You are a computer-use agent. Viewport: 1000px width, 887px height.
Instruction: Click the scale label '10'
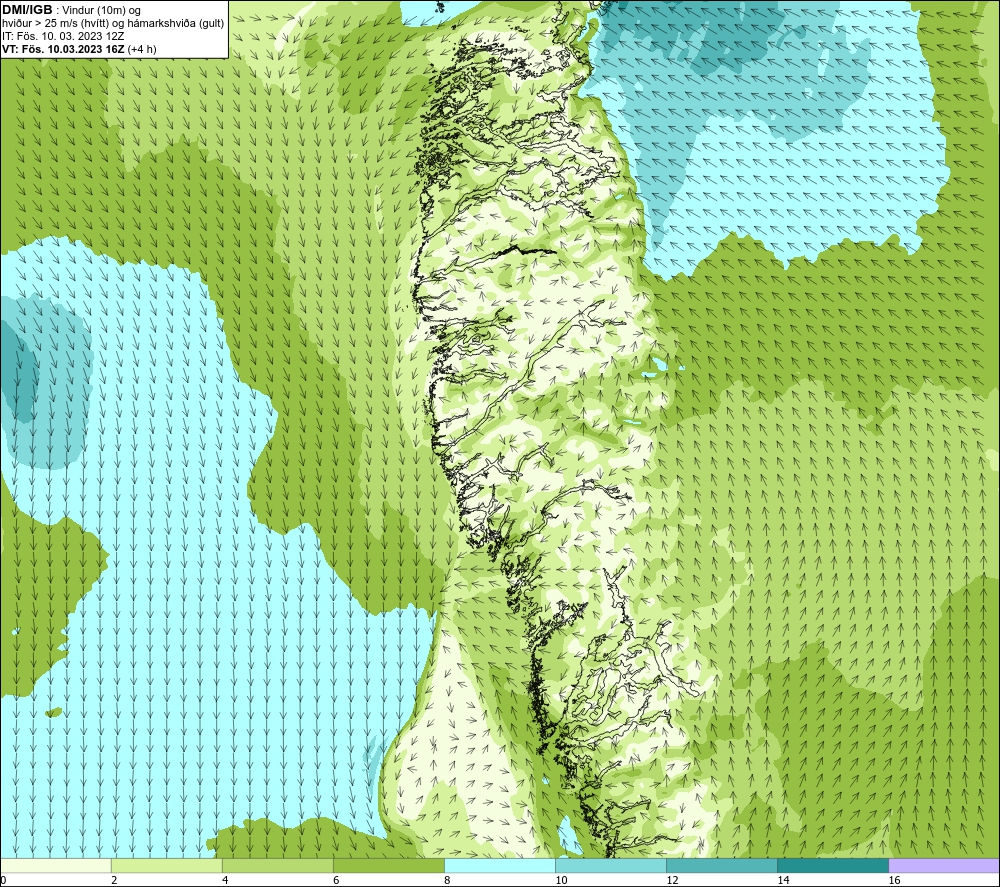(561, 881)
